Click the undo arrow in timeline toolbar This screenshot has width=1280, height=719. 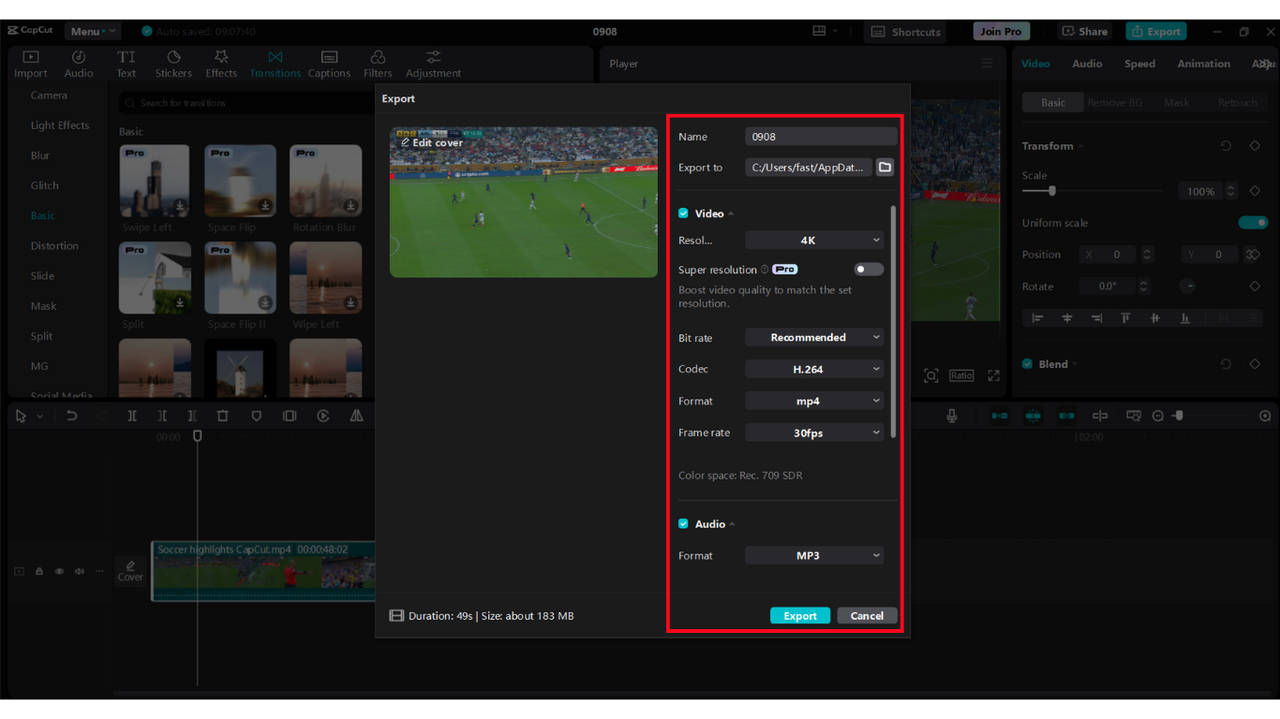coord(71,416)
